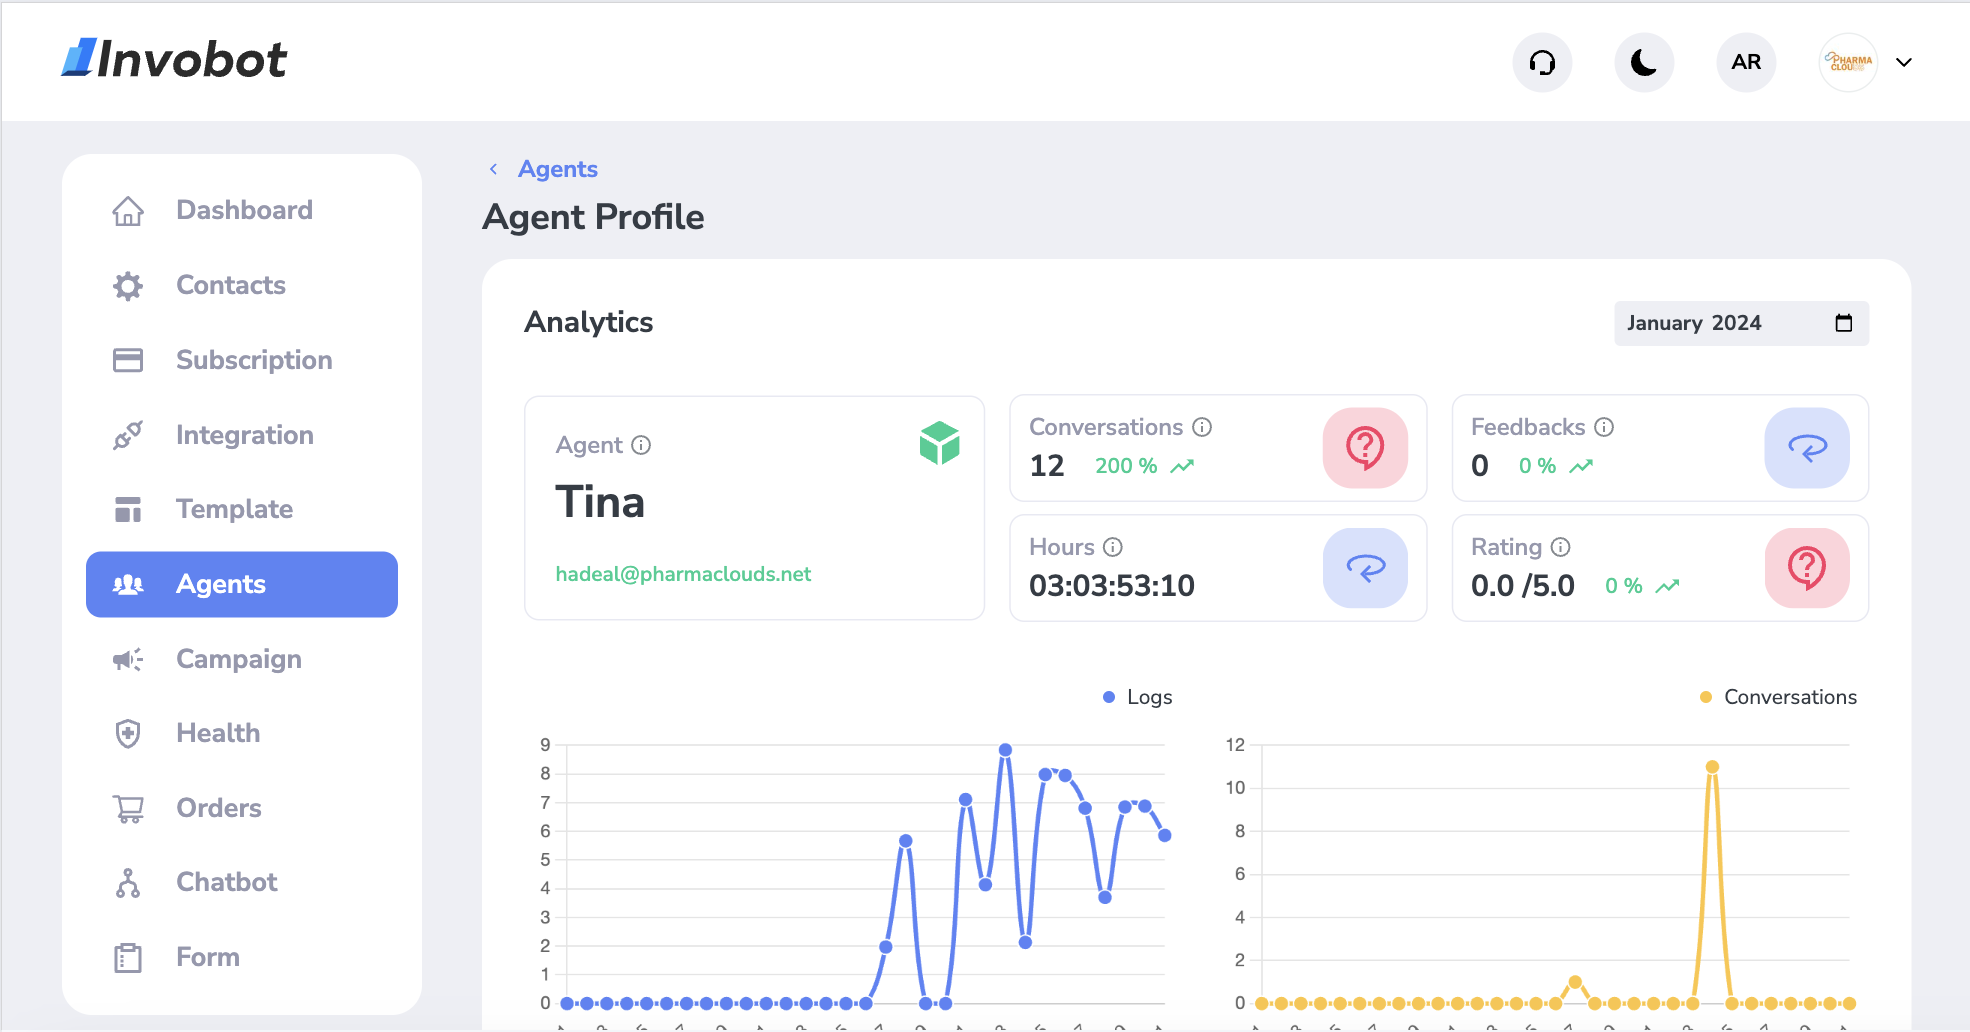Toggle dark mode with the moon icon
Screen dimensions: 1970x1032
click(x=1643, y=62)
